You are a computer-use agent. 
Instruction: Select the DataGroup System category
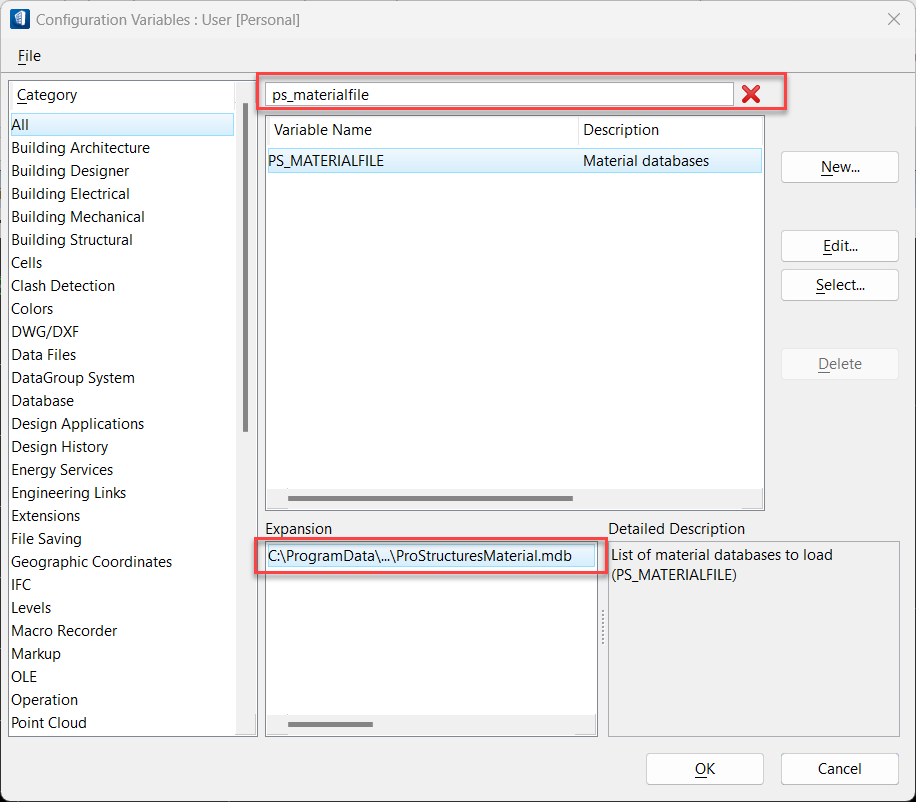73,378
